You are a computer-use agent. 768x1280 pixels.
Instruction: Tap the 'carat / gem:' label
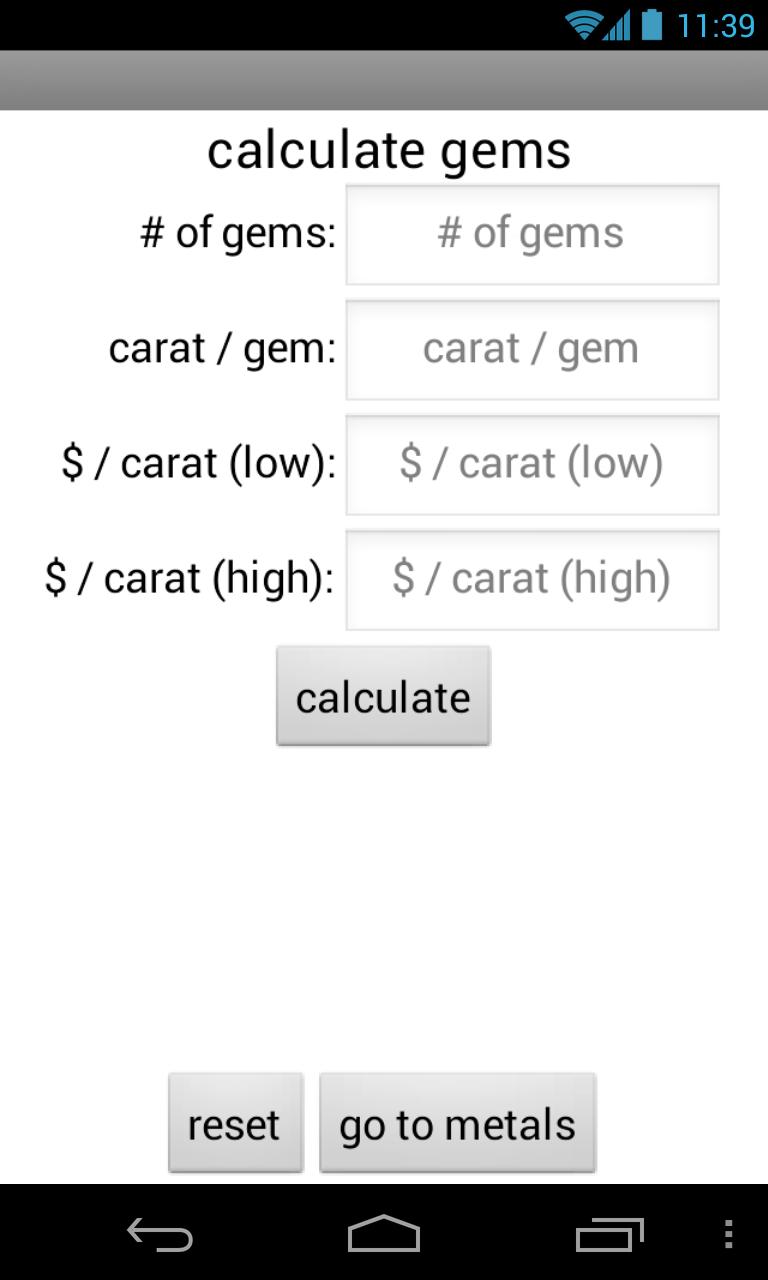click(222, 349)
